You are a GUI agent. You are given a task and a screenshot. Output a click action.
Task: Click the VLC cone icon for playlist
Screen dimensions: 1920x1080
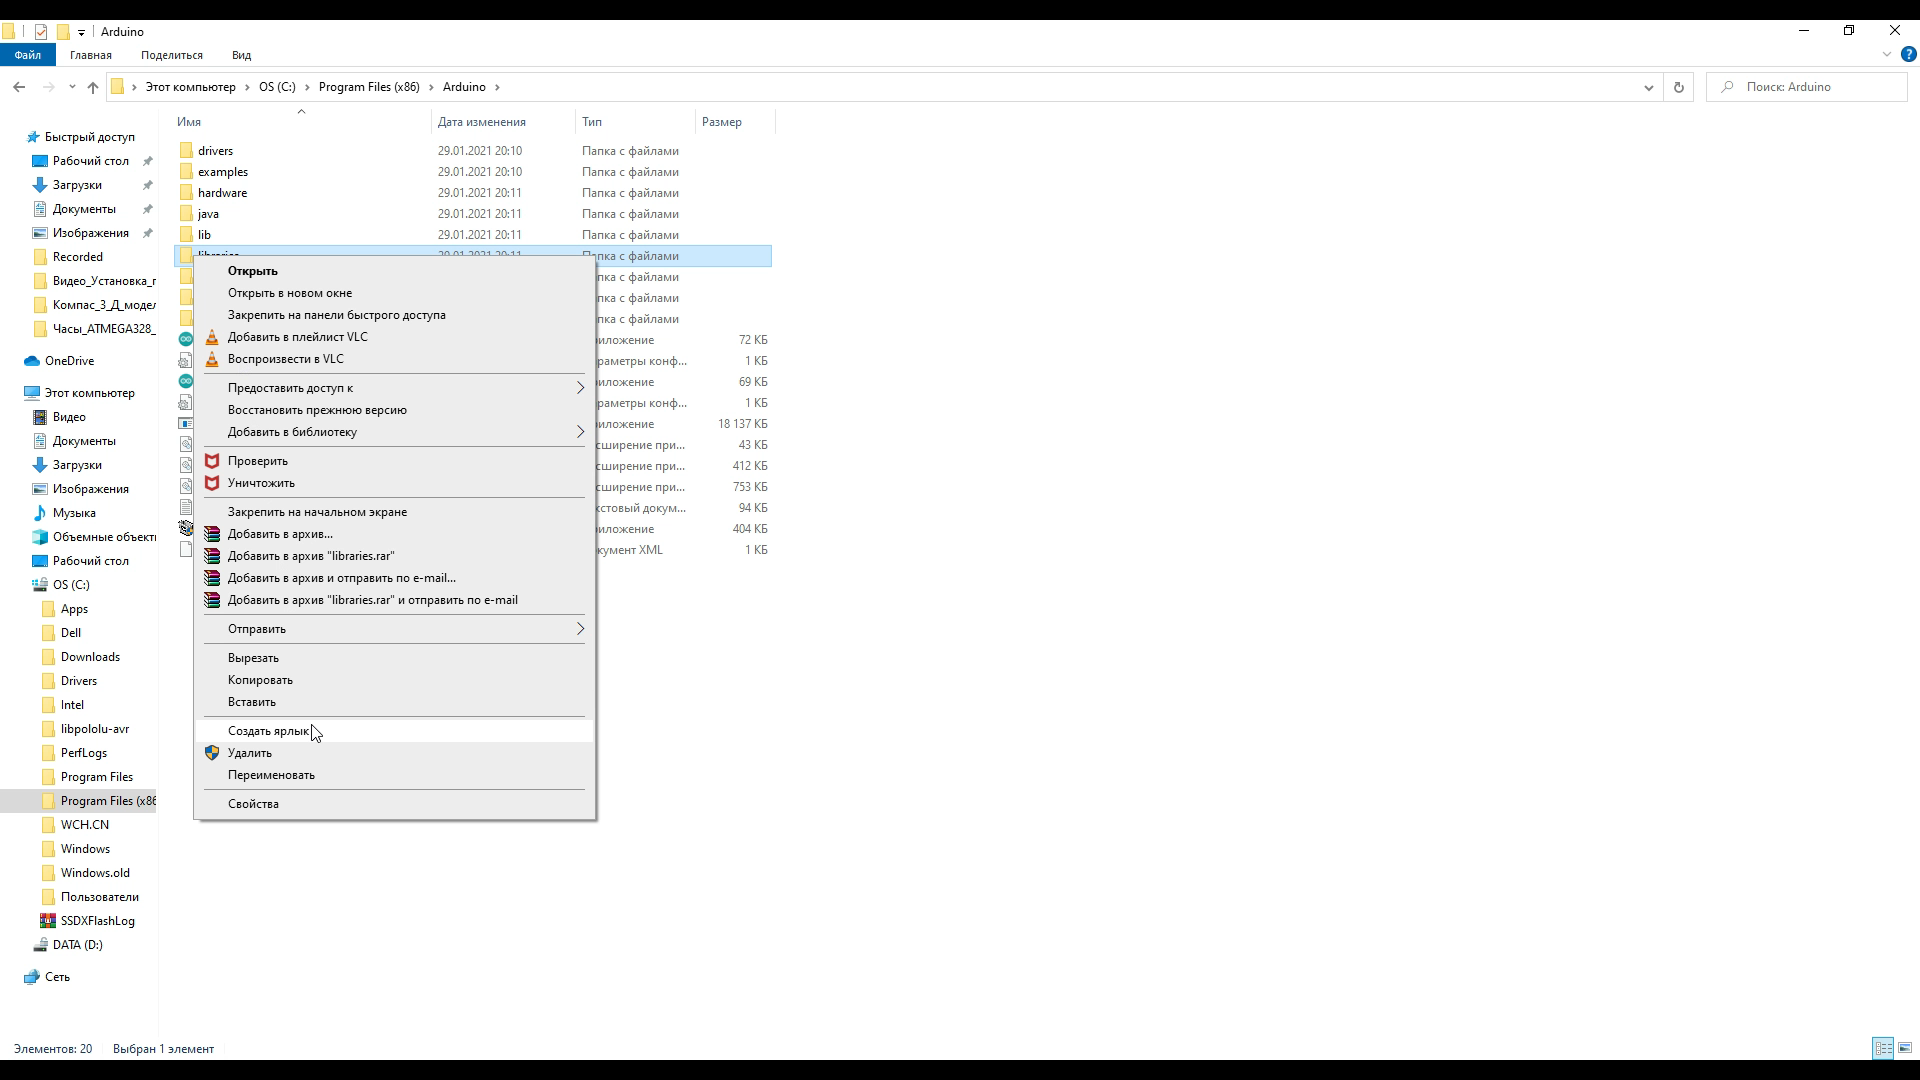tap(212, 337)
